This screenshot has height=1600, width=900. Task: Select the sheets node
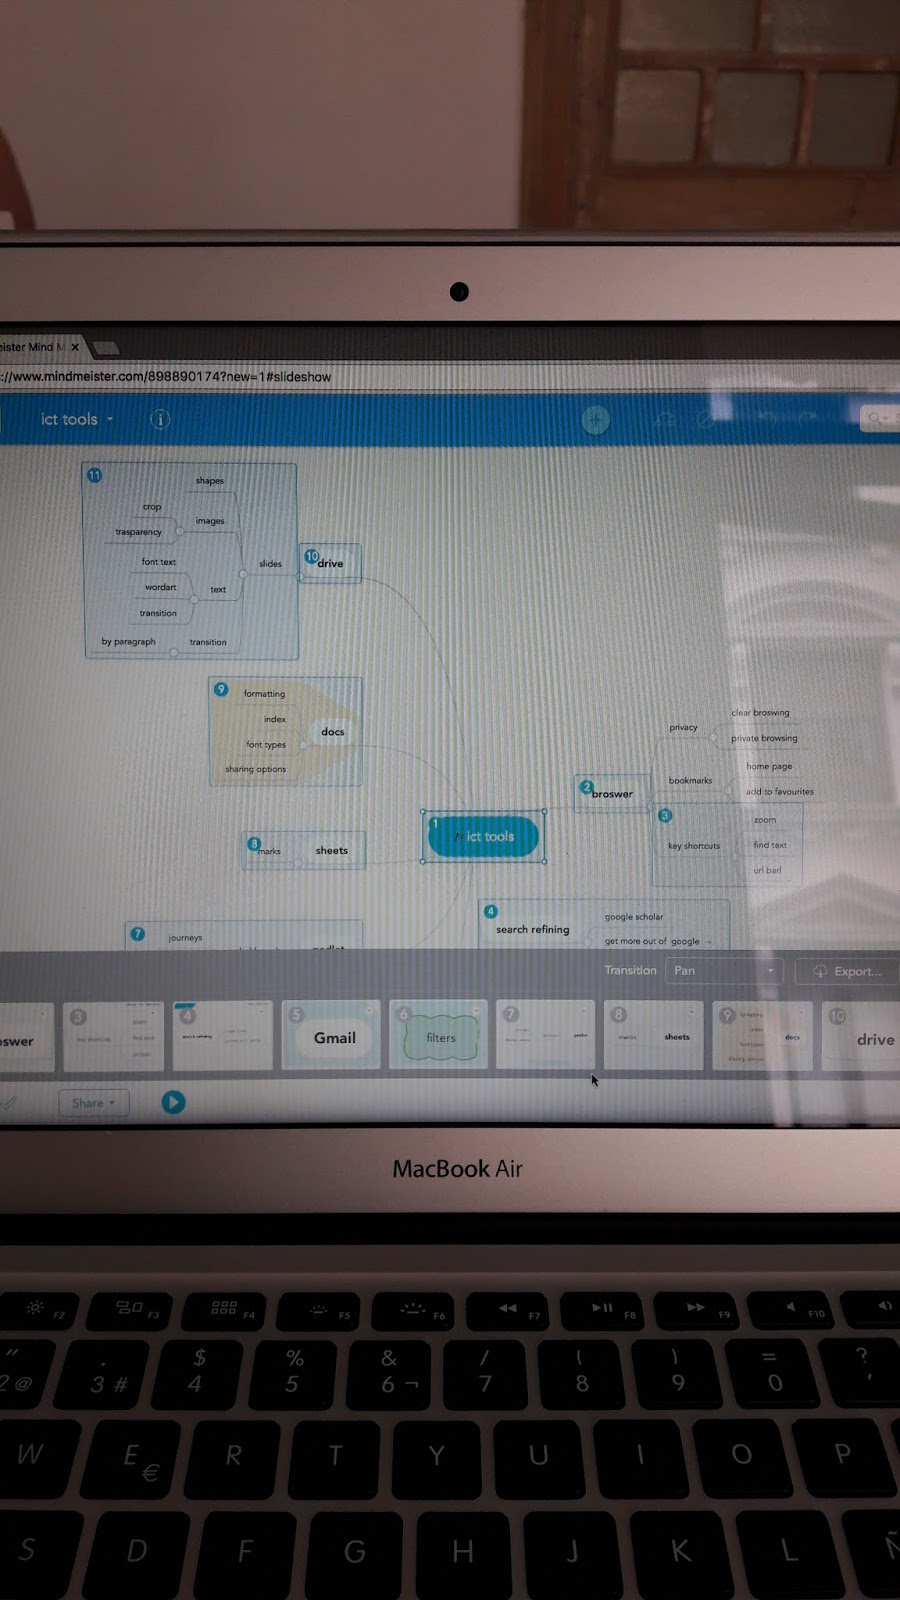332,851
